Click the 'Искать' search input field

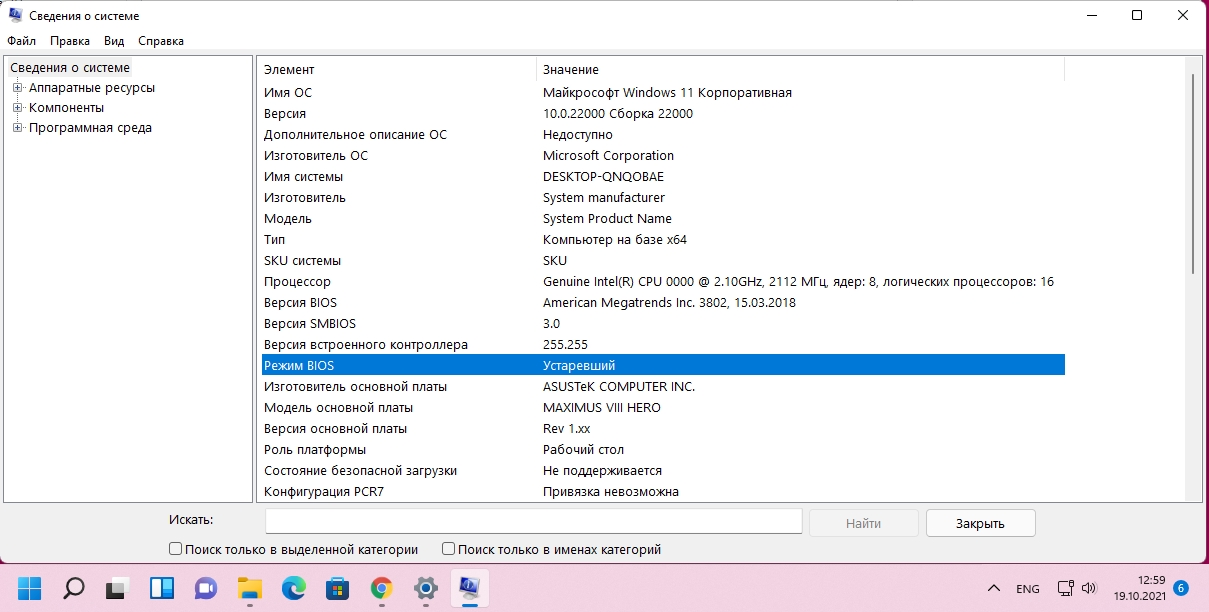pyautogui.click(x=533, y=522)
